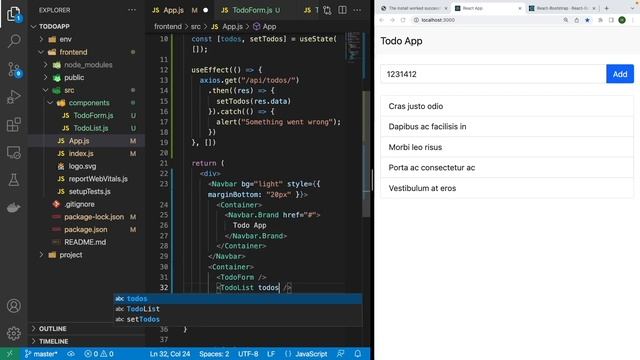Image resolution: width=640 pixels, height=360 pixels.
Task: Open the Search view icon
Action: (x=13, y=41)
